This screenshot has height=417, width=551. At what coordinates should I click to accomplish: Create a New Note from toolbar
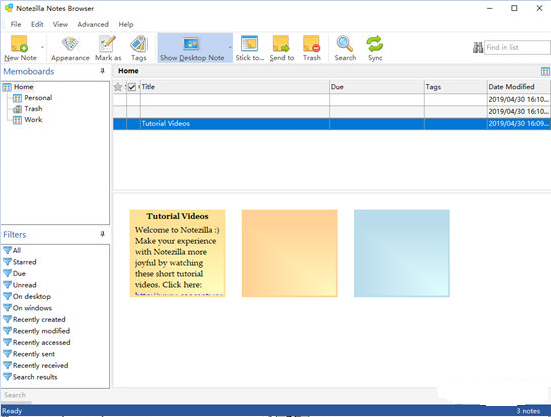coord(20,48)
